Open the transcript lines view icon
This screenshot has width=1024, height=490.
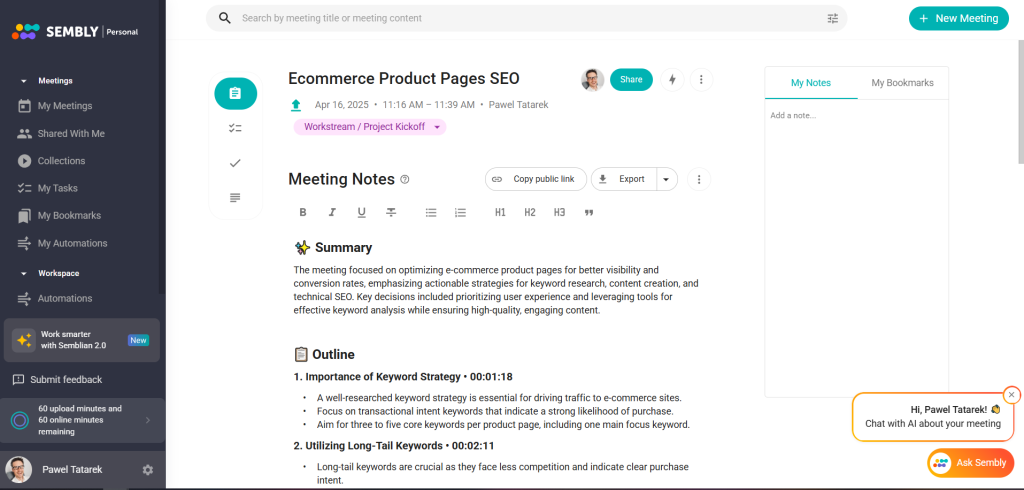(235, 197)
